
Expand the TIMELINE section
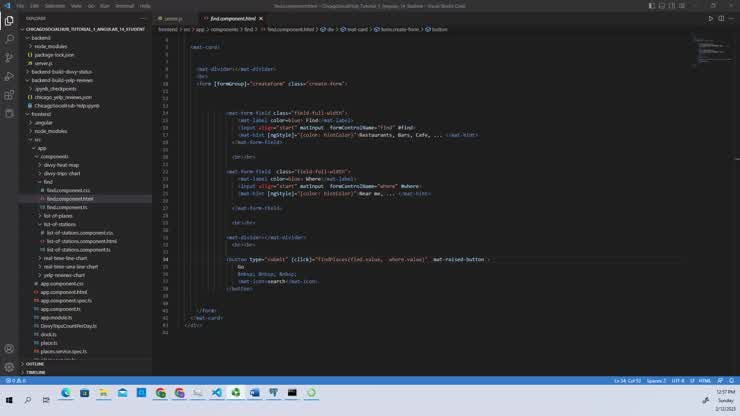[36, 372]
